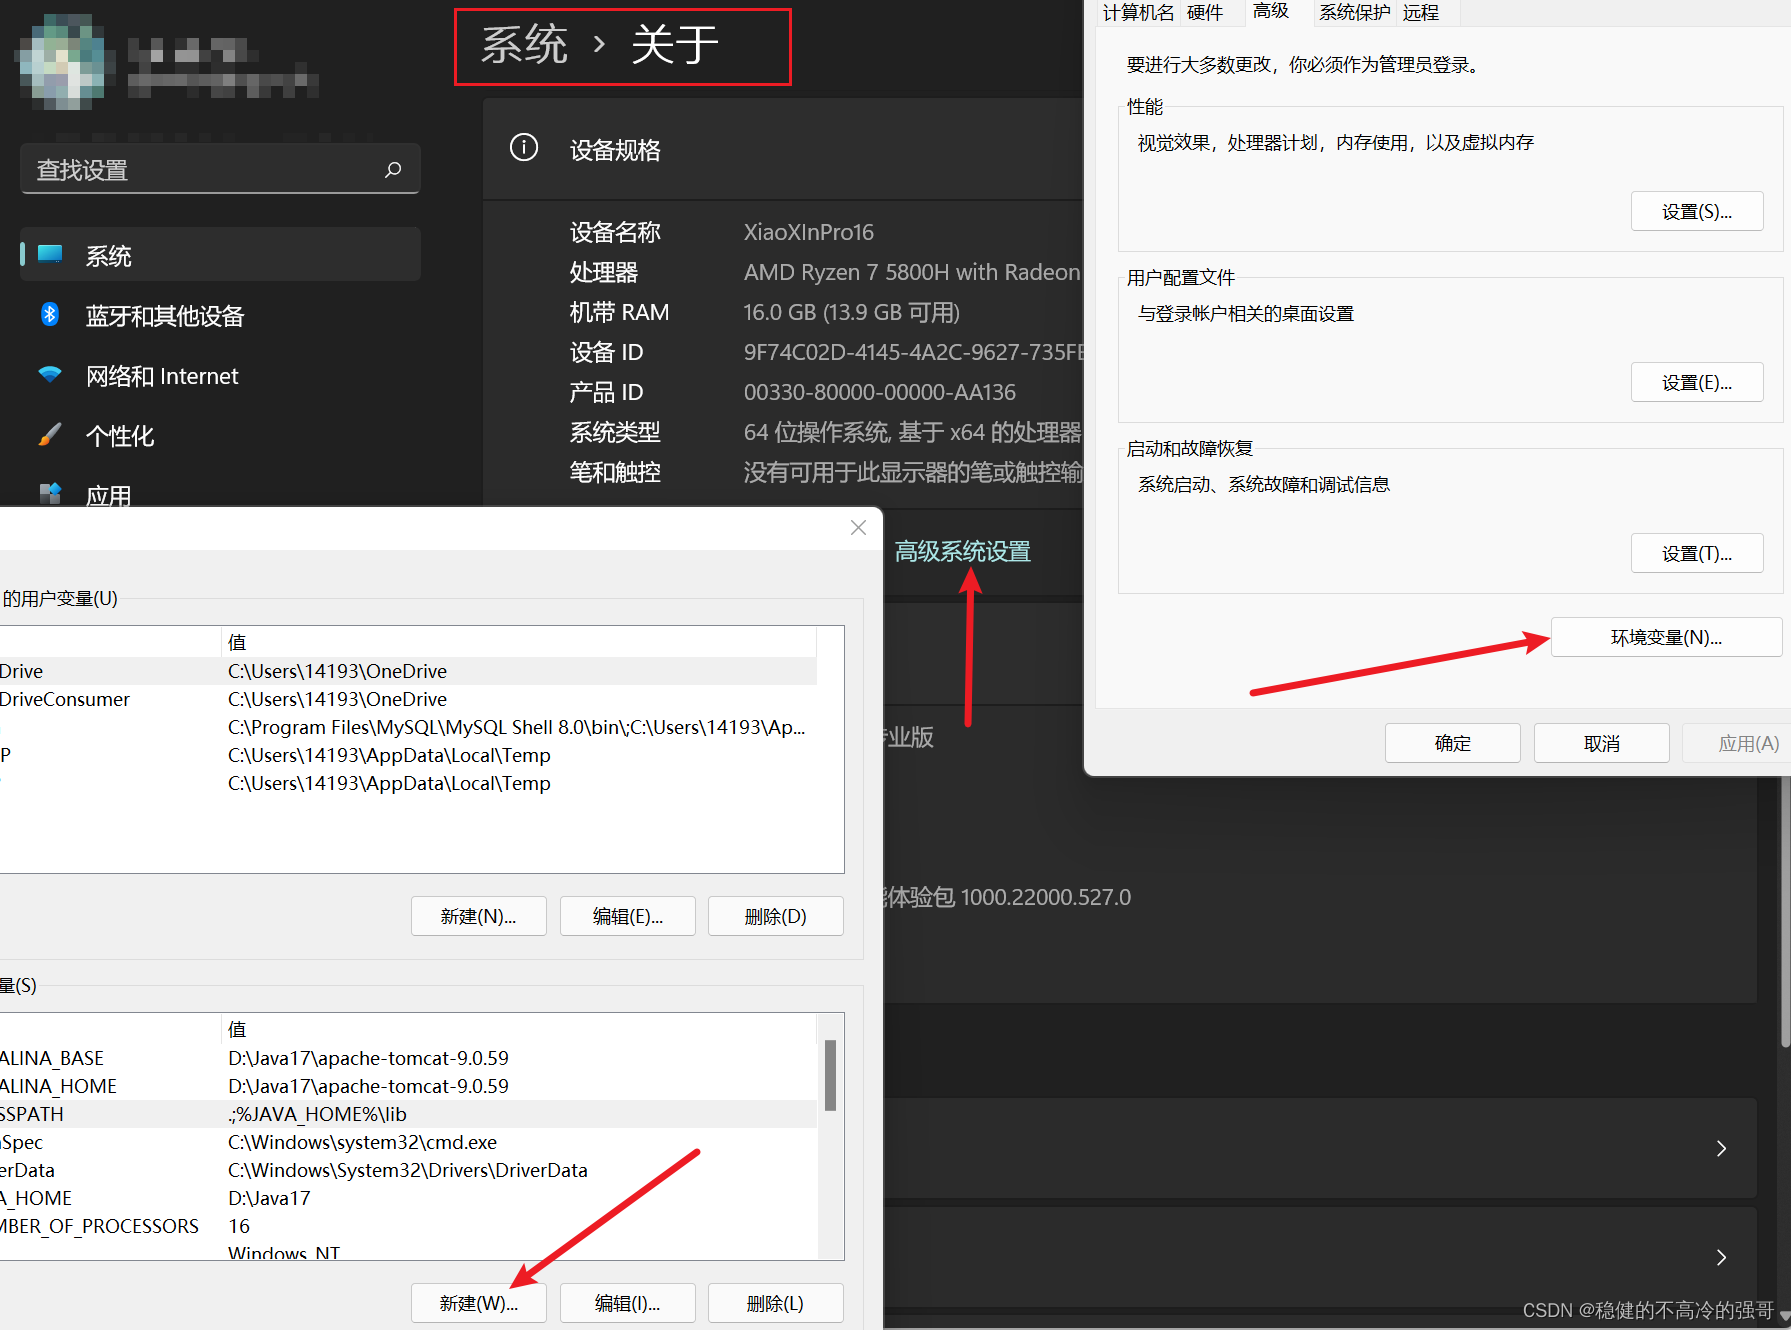Click the 环境变量(N) button

click(1665, 637)
